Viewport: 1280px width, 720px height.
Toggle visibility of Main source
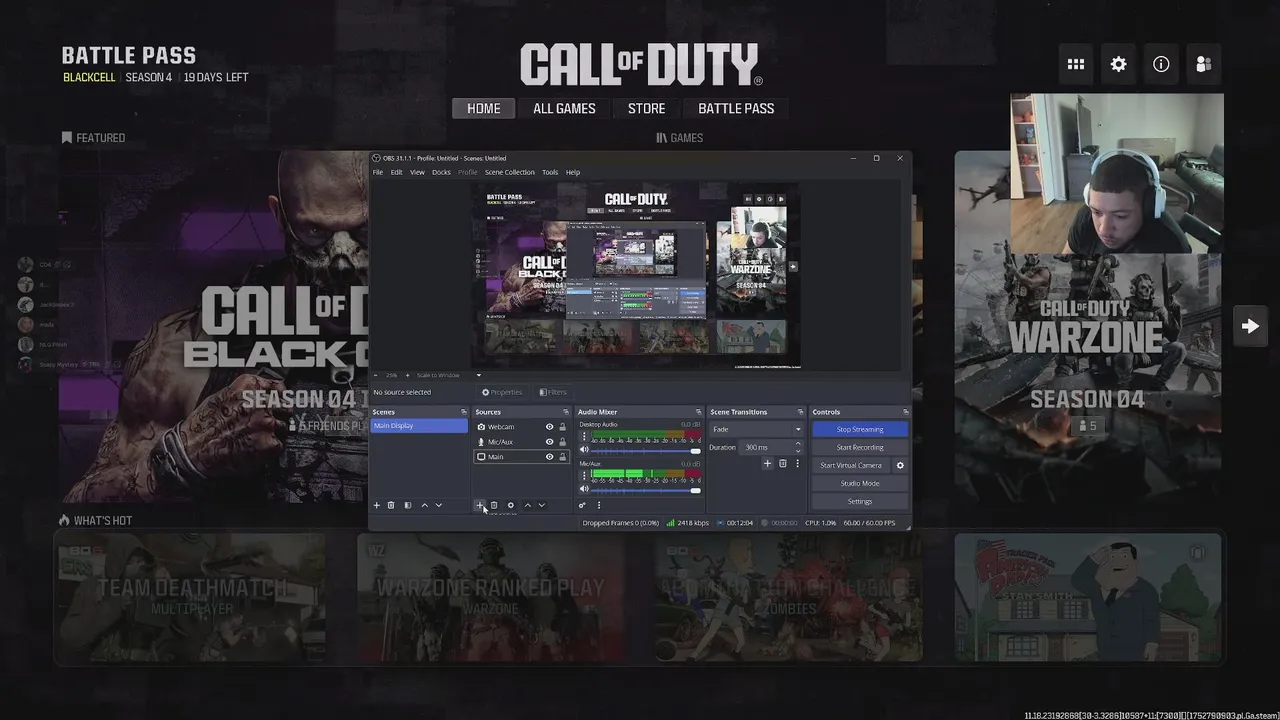click(x=549, y=457)
